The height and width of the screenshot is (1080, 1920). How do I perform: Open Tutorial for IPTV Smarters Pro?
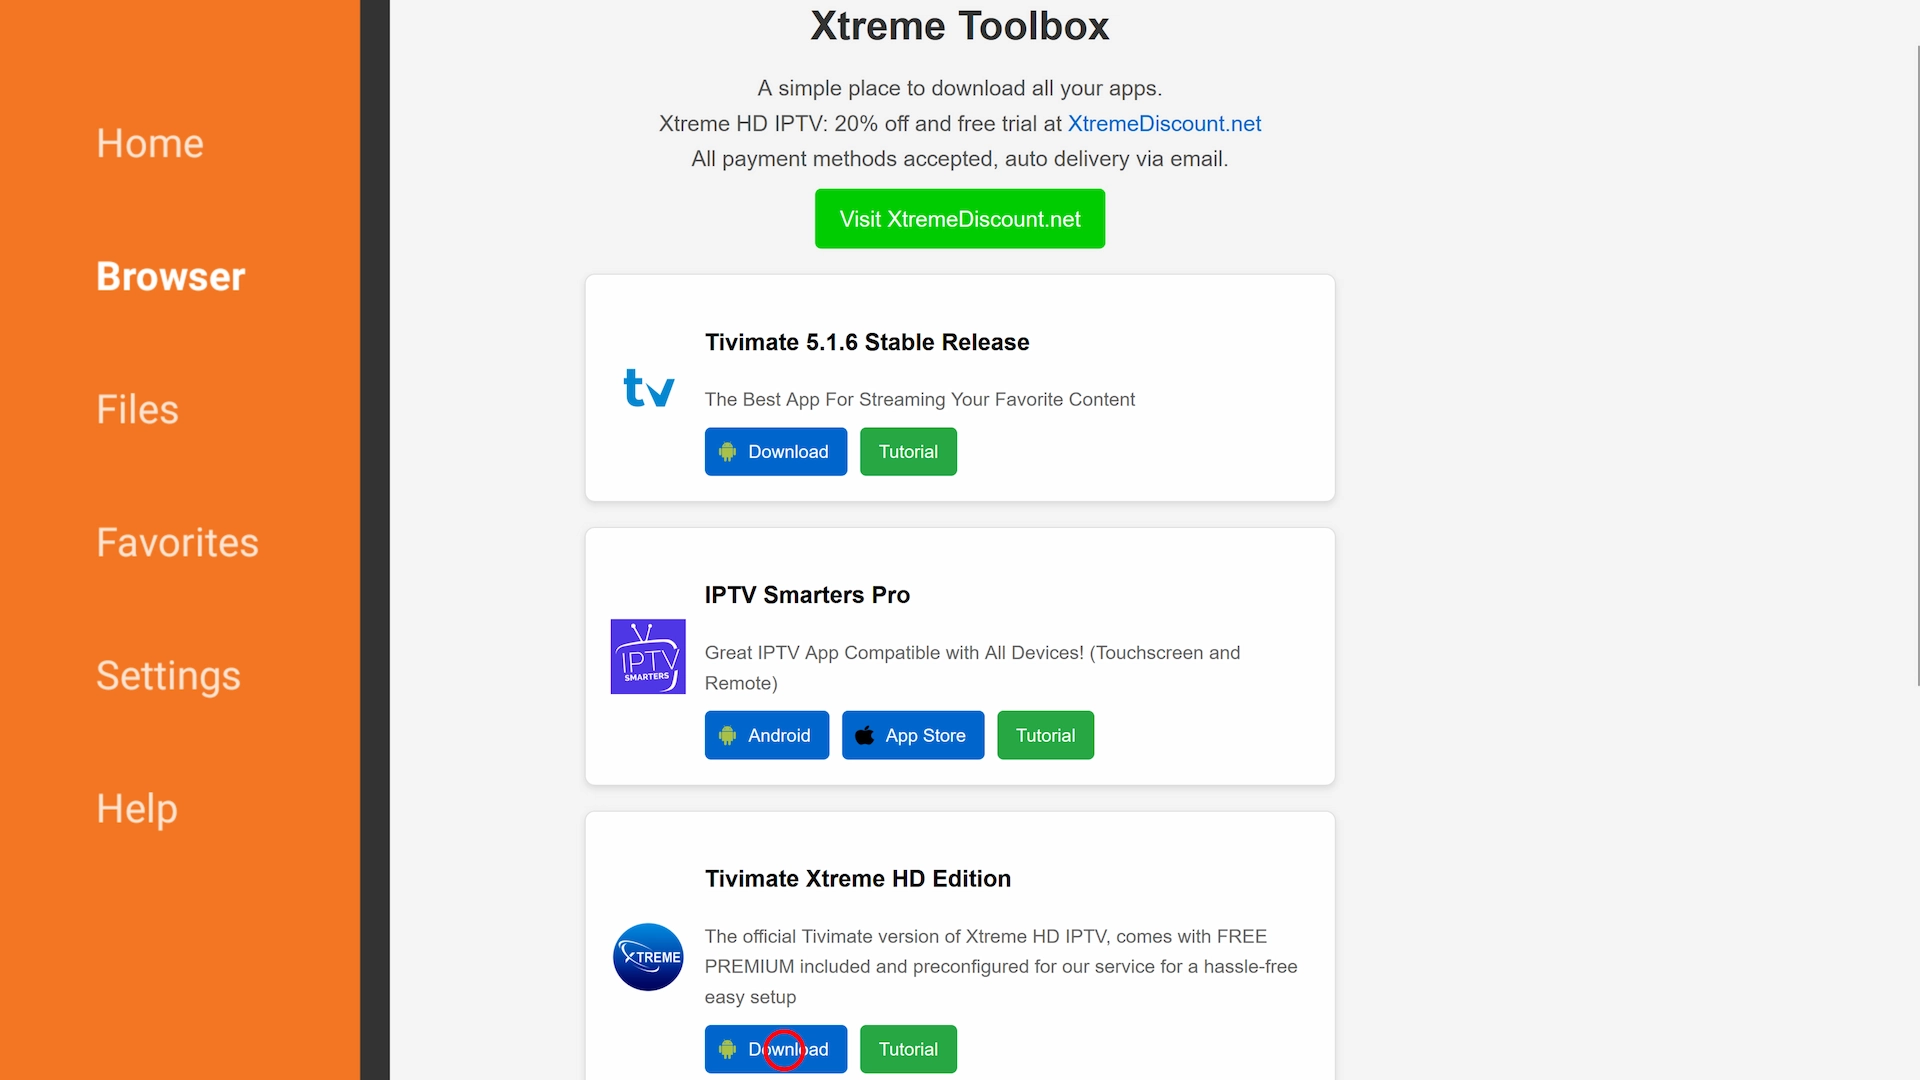[1045, 736]
